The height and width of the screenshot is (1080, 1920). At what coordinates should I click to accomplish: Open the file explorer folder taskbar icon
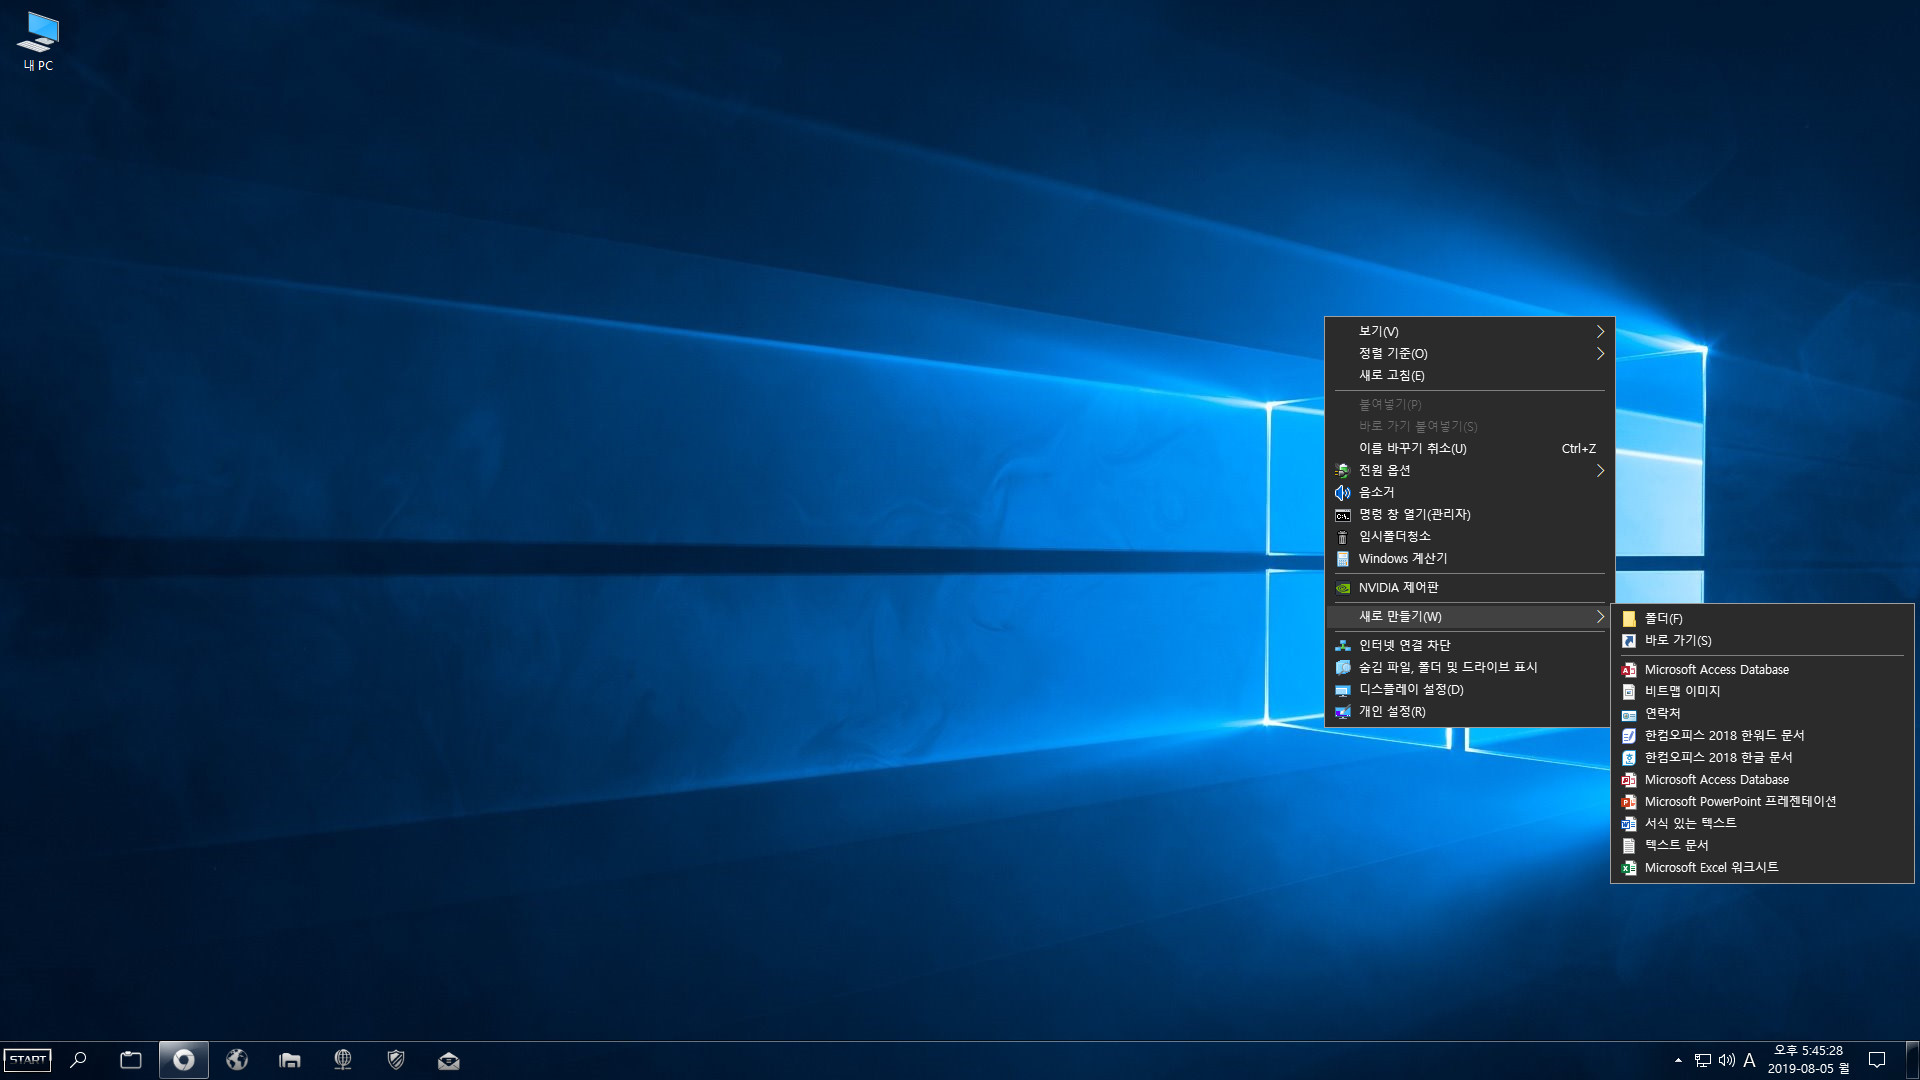click(290, 1060)
